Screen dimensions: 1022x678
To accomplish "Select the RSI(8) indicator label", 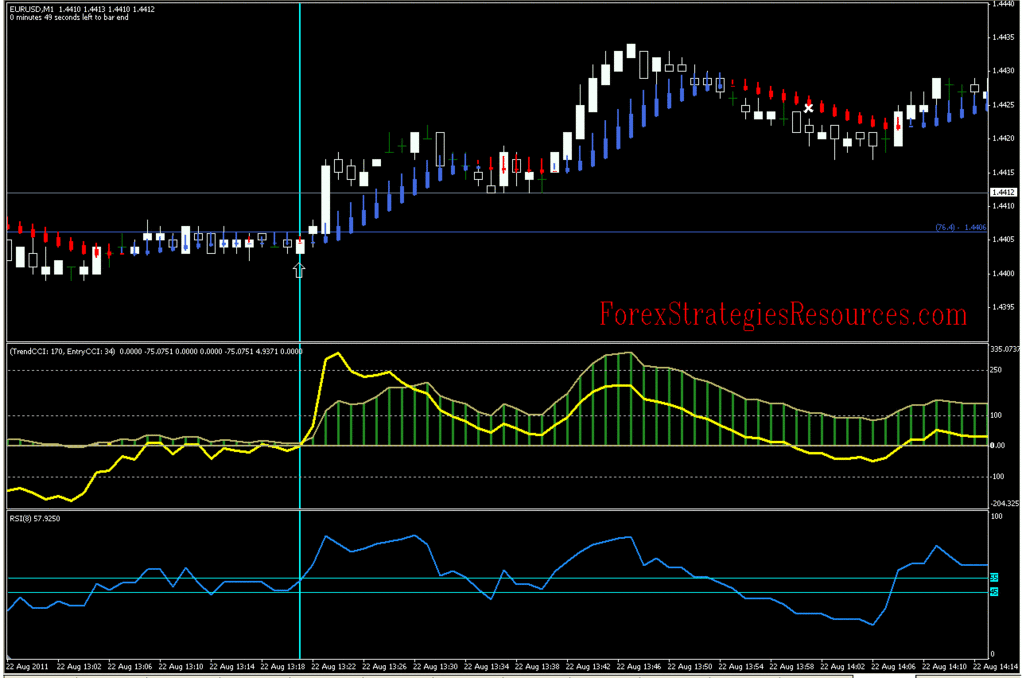I will click(28, 518).
